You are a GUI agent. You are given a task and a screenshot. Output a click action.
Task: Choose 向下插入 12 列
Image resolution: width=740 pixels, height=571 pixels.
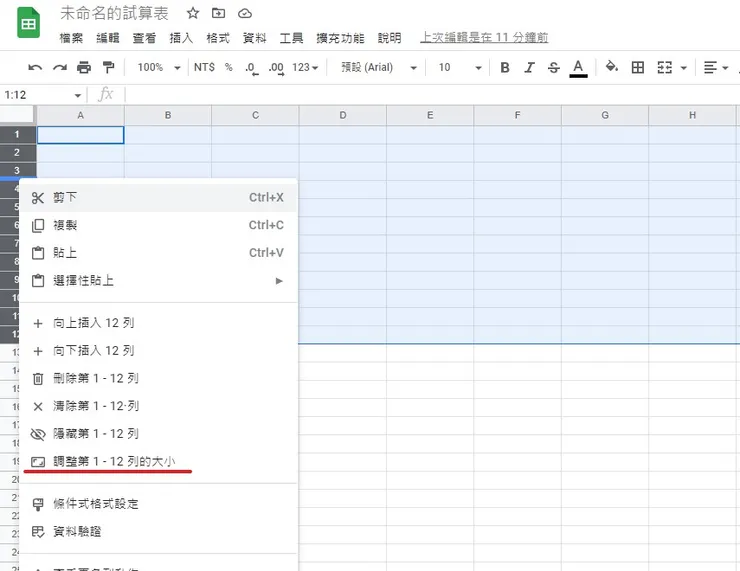click(x=159, y=351)
